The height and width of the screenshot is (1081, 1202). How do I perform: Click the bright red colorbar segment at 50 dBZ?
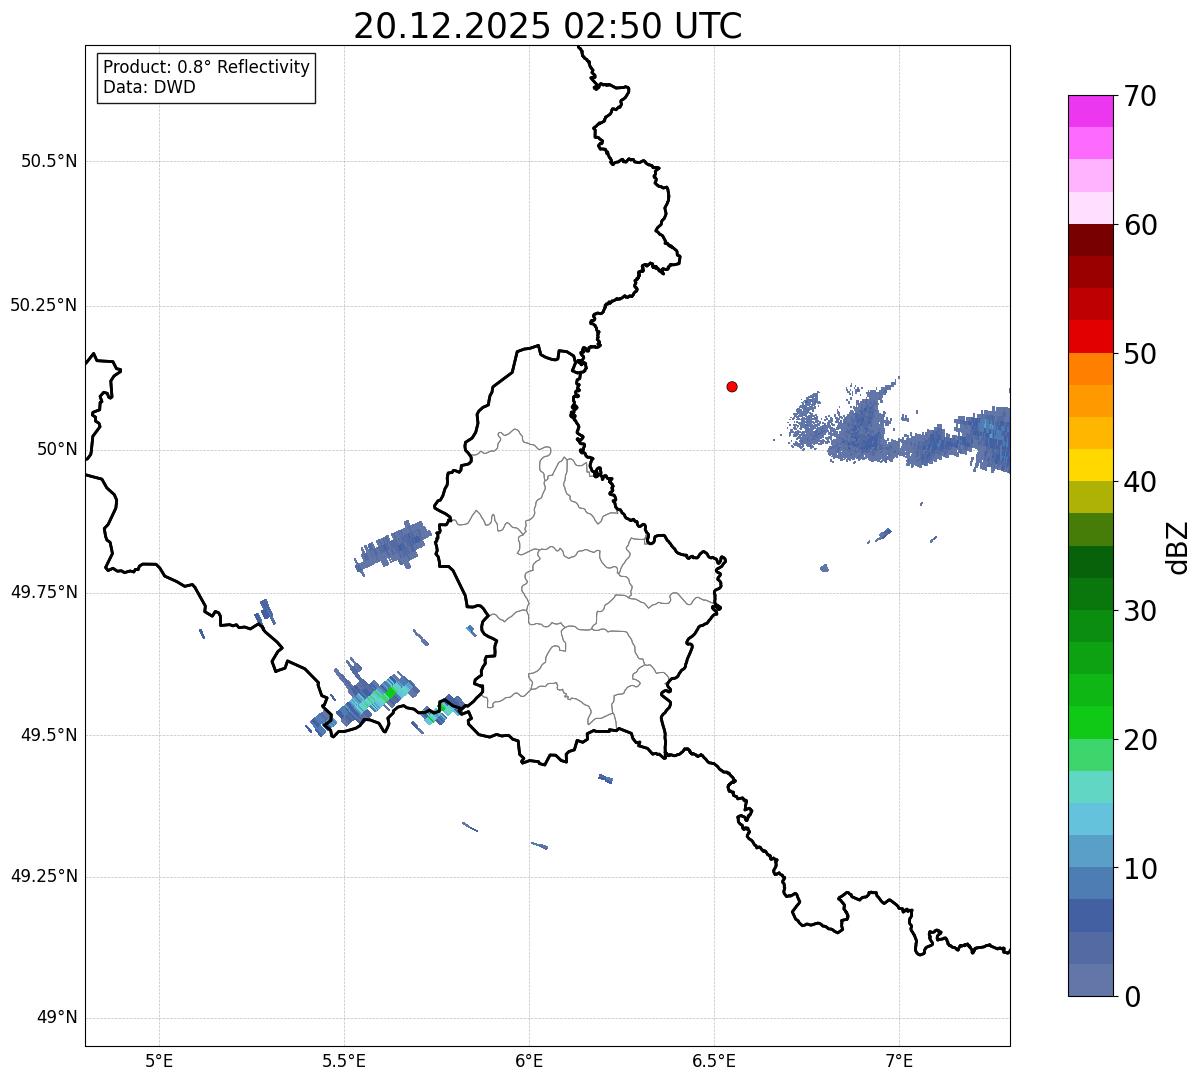click(x=1090, y=337)
